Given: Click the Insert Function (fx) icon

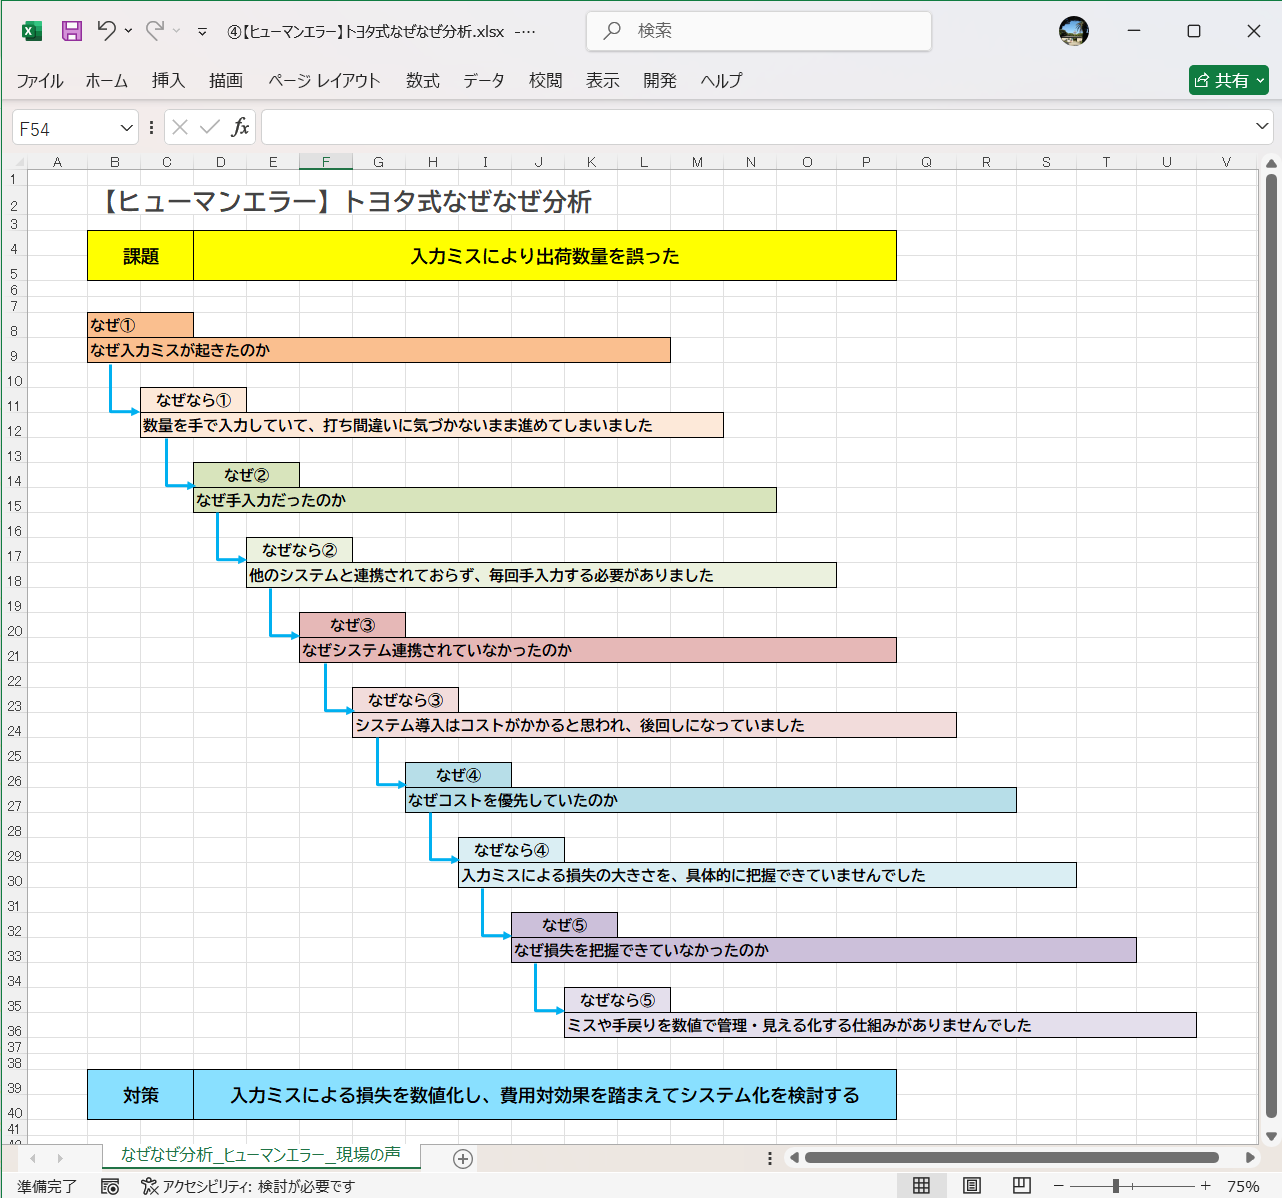Looking at the screenshot, I should coord(240,126).
